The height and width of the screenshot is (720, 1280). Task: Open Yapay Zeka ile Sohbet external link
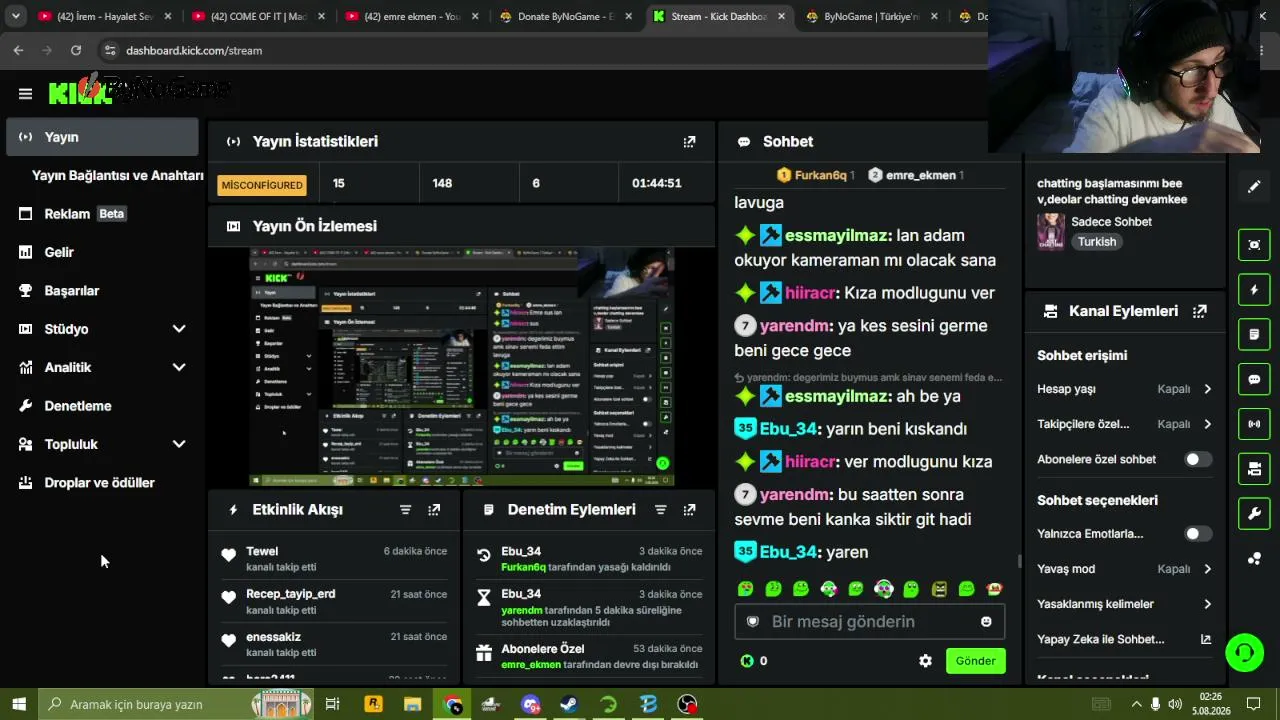pyautogui.click(x=1206, y=640)
